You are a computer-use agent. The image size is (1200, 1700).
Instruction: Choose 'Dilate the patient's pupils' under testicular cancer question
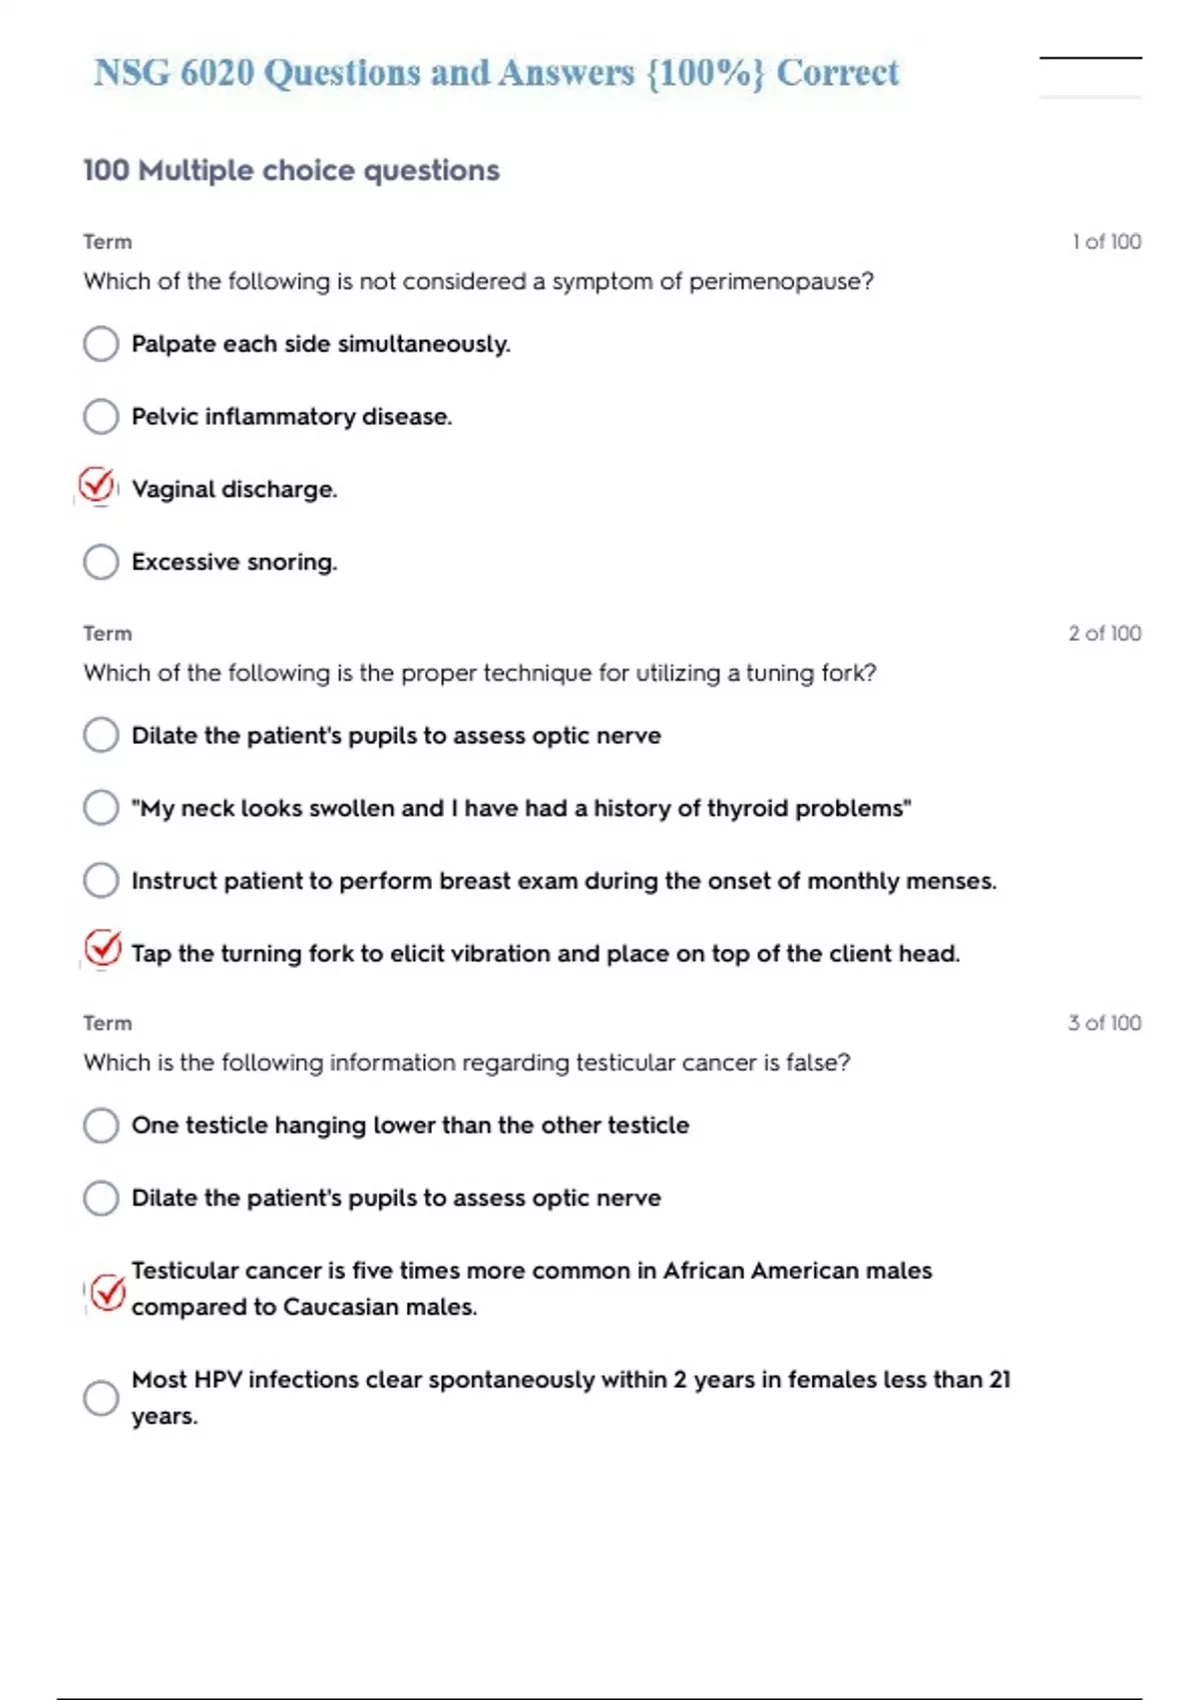click(101, 1198)
